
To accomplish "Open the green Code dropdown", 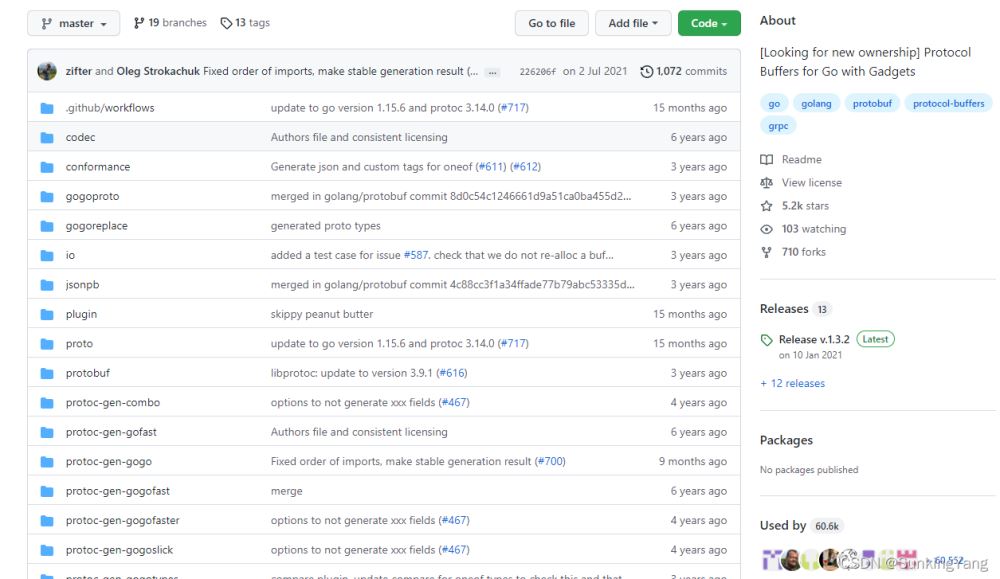I will pos(708,23).
